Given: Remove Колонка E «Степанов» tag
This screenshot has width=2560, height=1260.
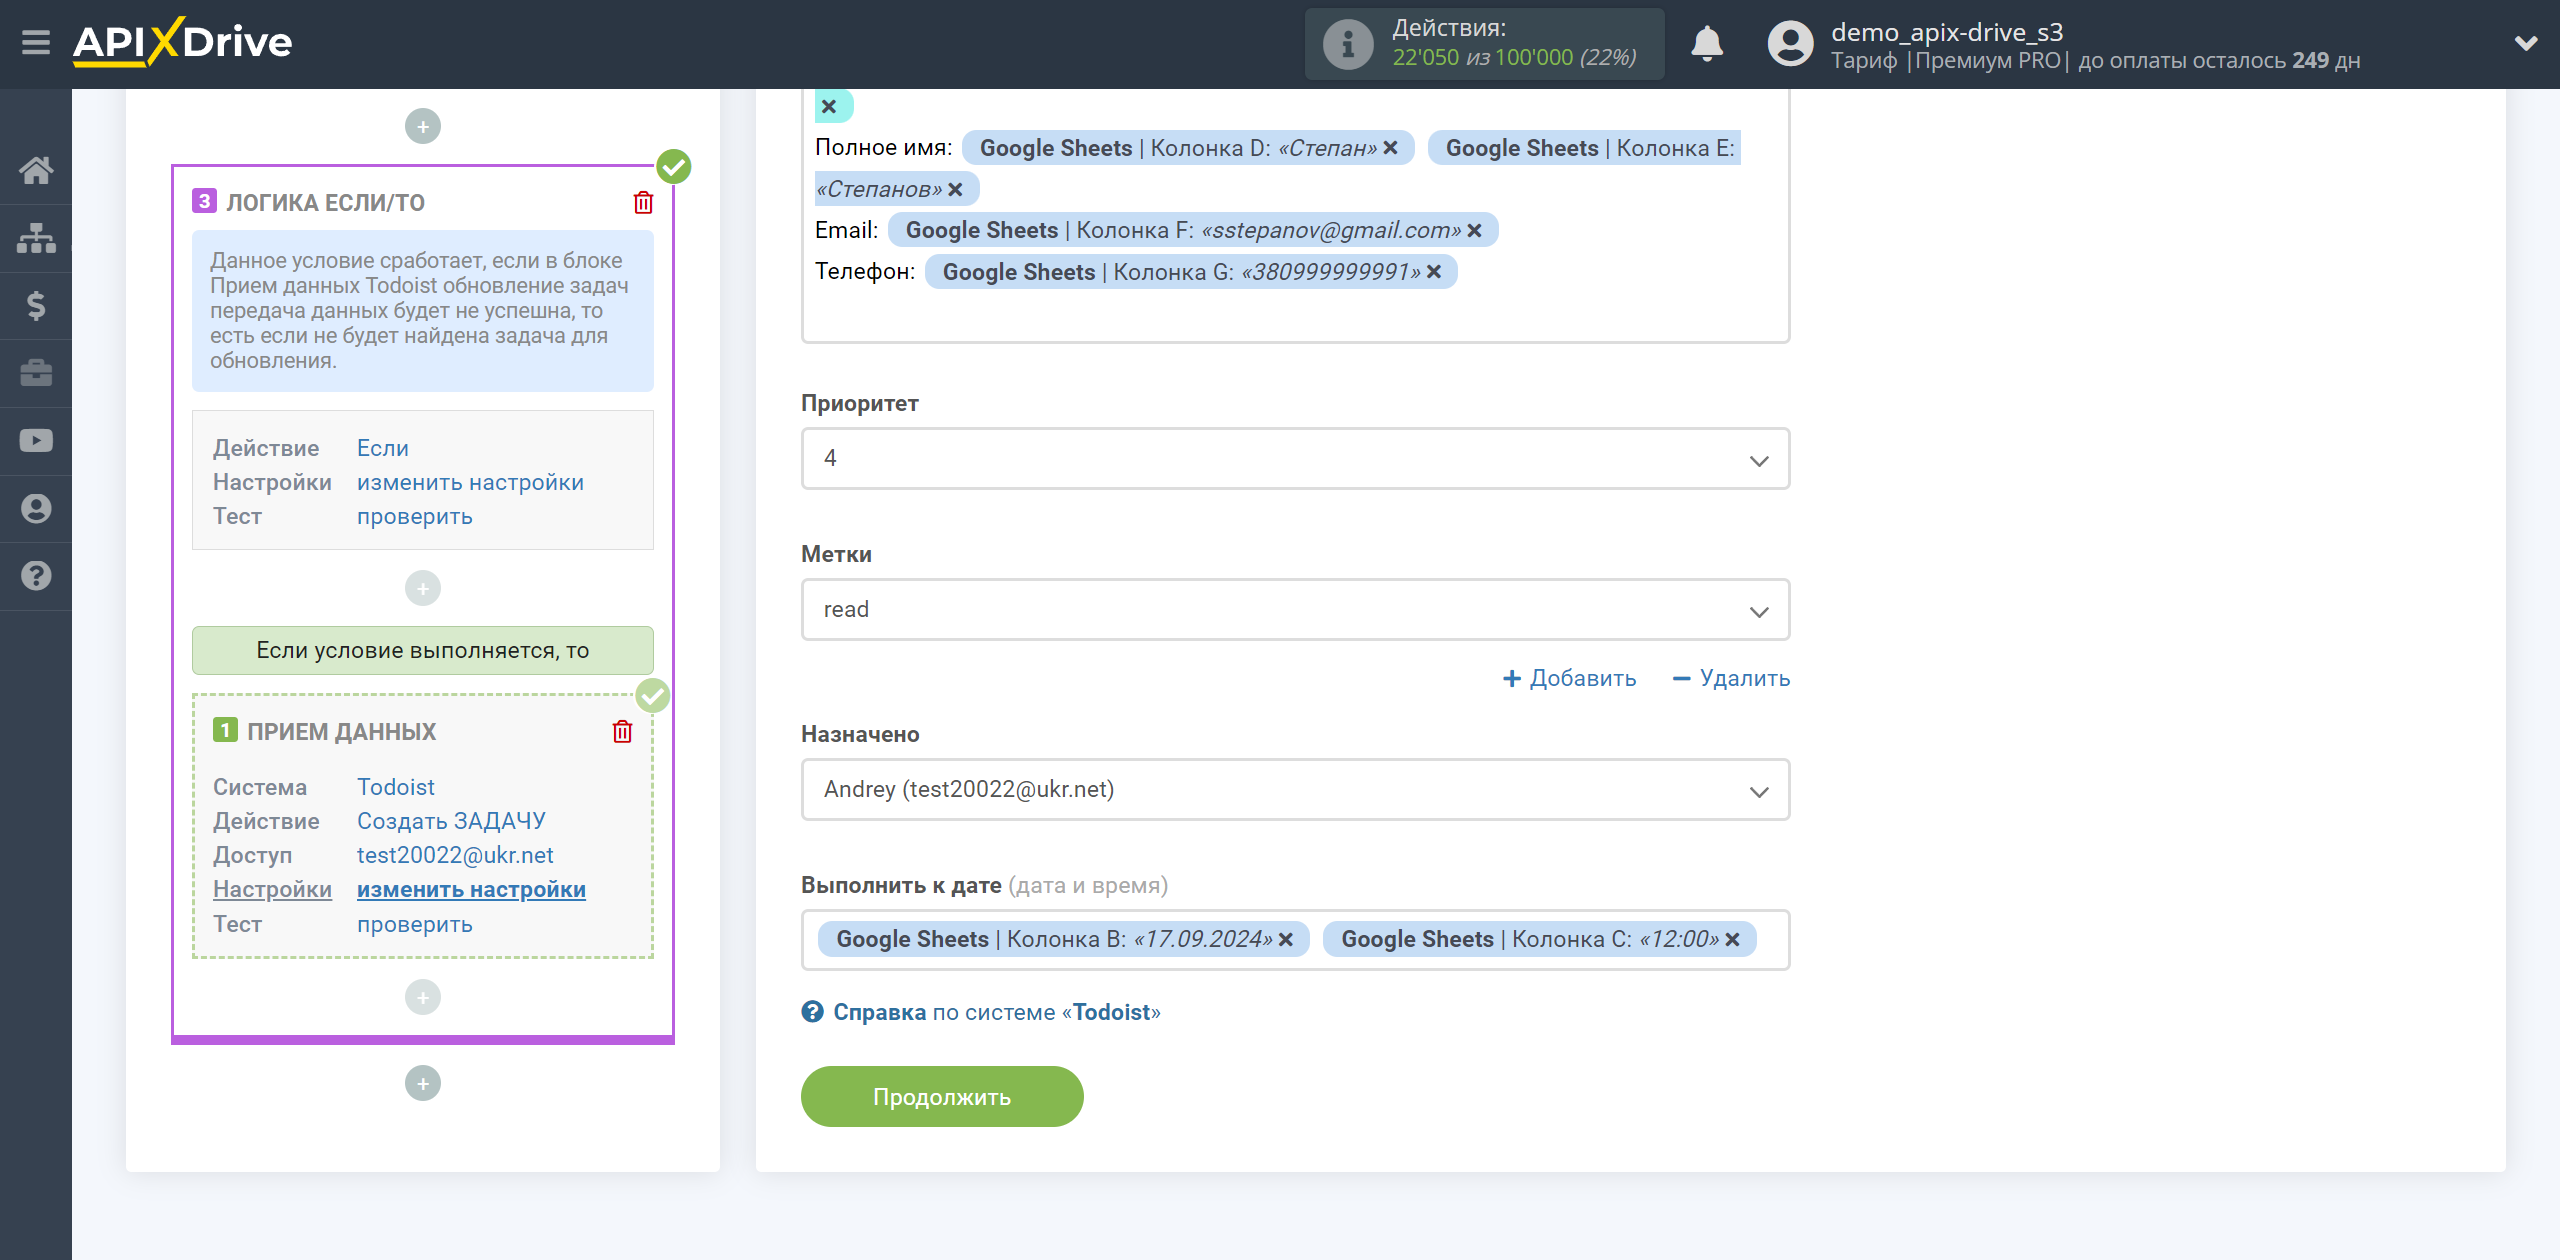Looking at the screenshot, I should tap(955, 189).
